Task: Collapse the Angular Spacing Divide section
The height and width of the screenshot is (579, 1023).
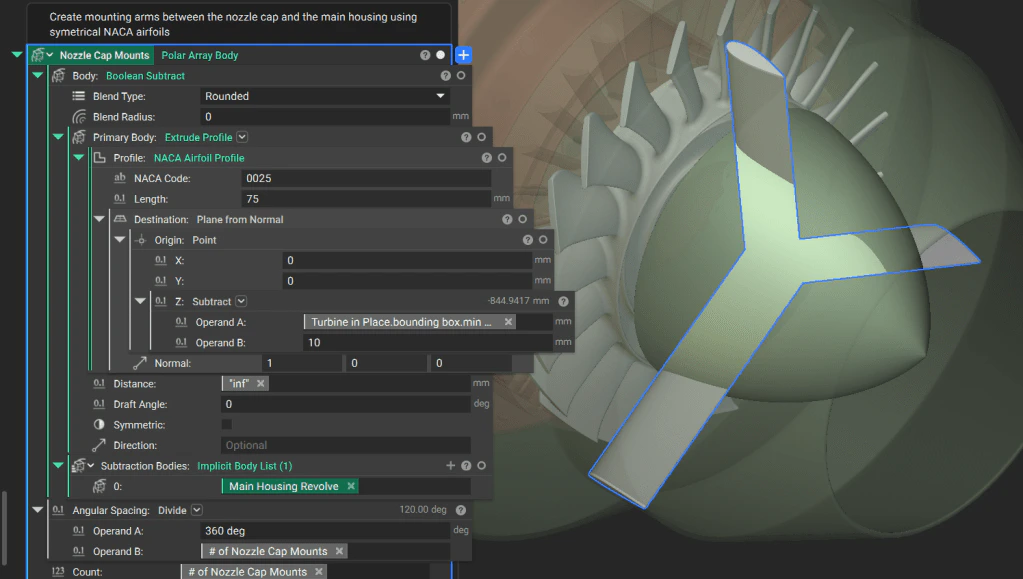Action: click(38, 510)
